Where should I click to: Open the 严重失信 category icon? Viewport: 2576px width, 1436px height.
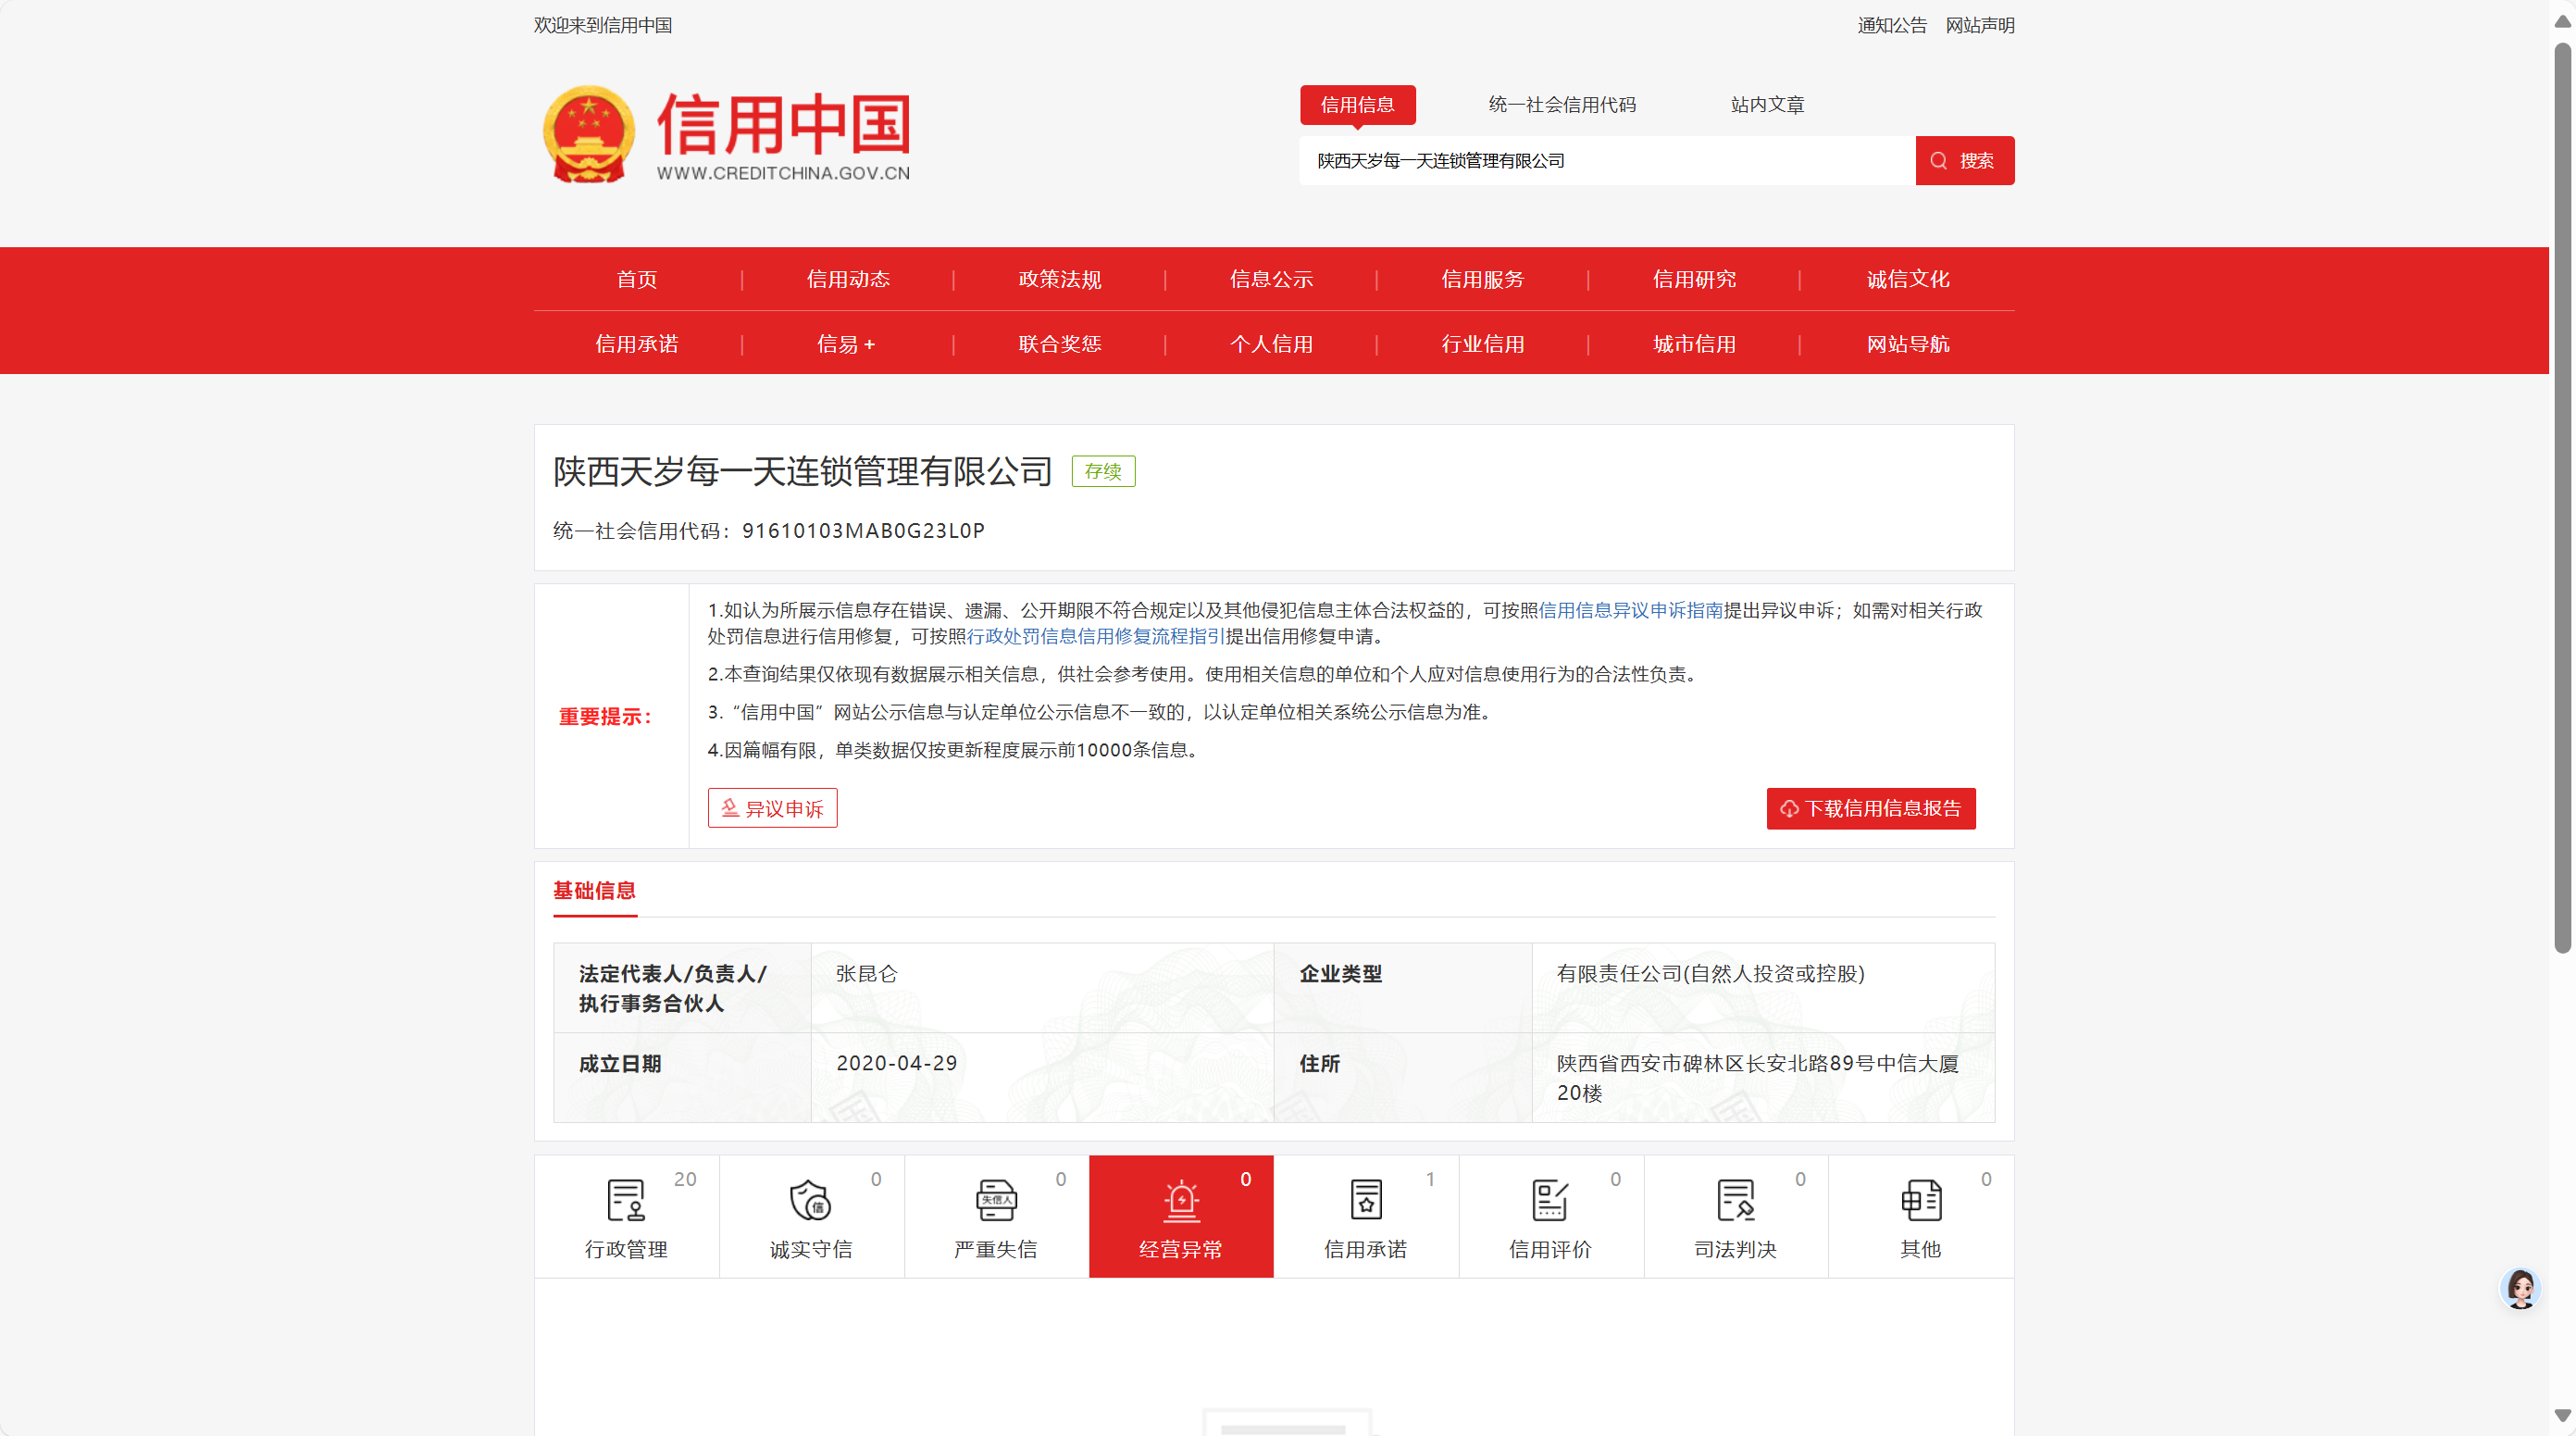coord(996,1200)
